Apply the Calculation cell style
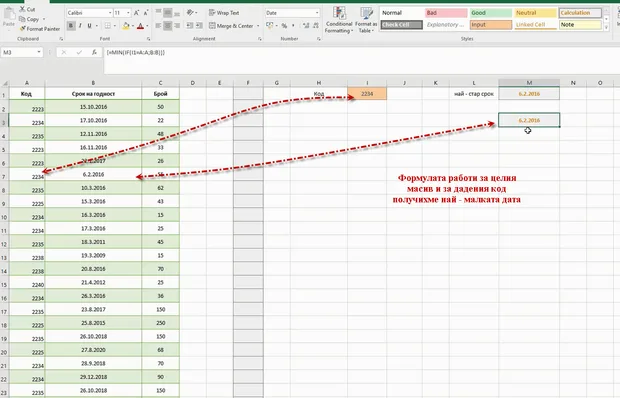This screenshot has width=620, height=398. [580, 13]
